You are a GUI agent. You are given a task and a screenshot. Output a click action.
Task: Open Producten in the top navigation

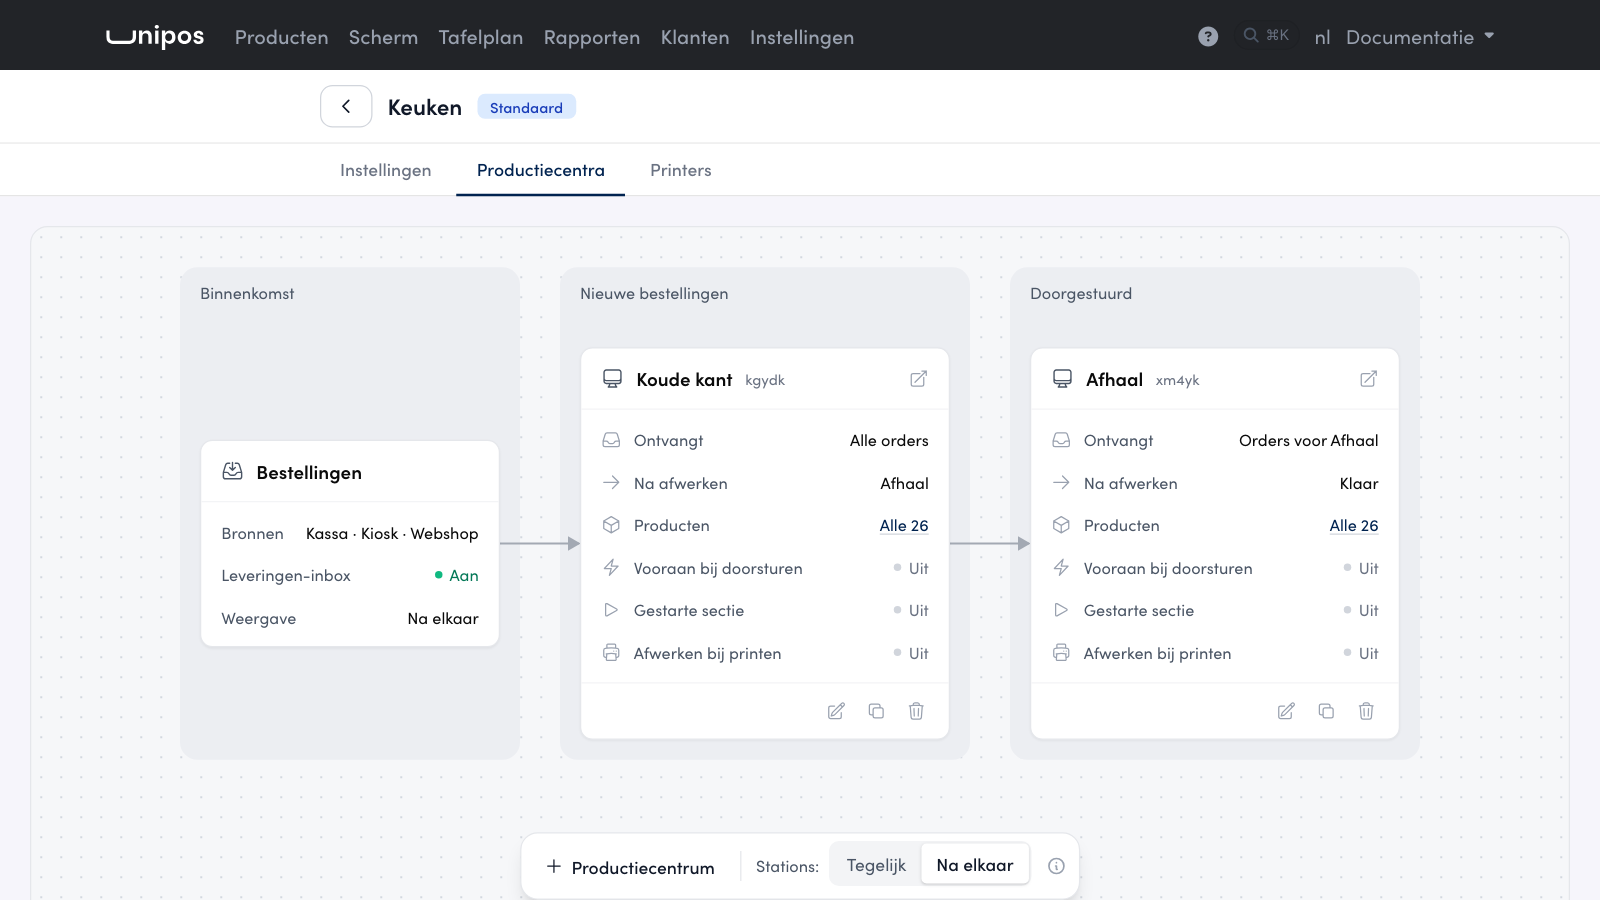(281, 37)
